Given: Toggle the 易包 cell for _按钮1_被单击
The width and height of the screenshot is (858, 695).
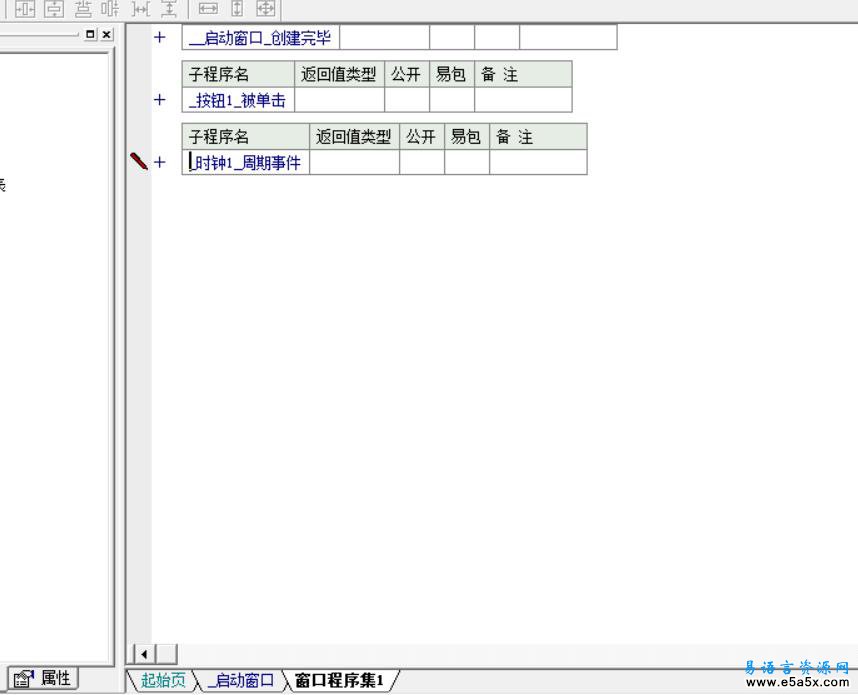Looking at the screenshot, I should tap(452, 100).
